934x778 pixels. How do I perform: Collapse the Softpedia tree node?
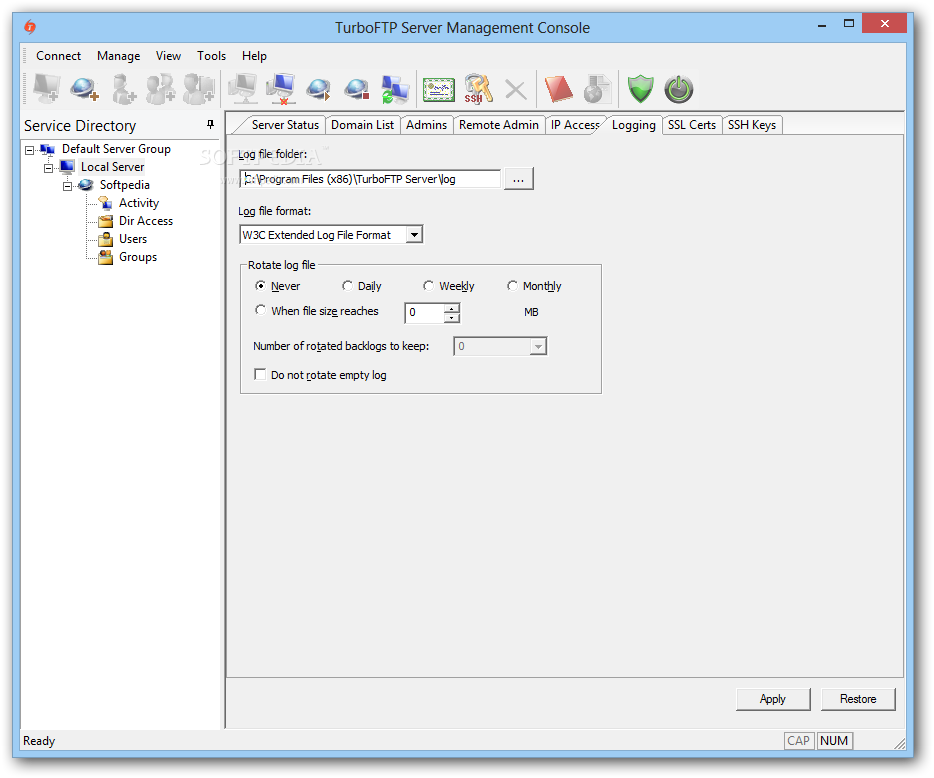tap(67, 186)
